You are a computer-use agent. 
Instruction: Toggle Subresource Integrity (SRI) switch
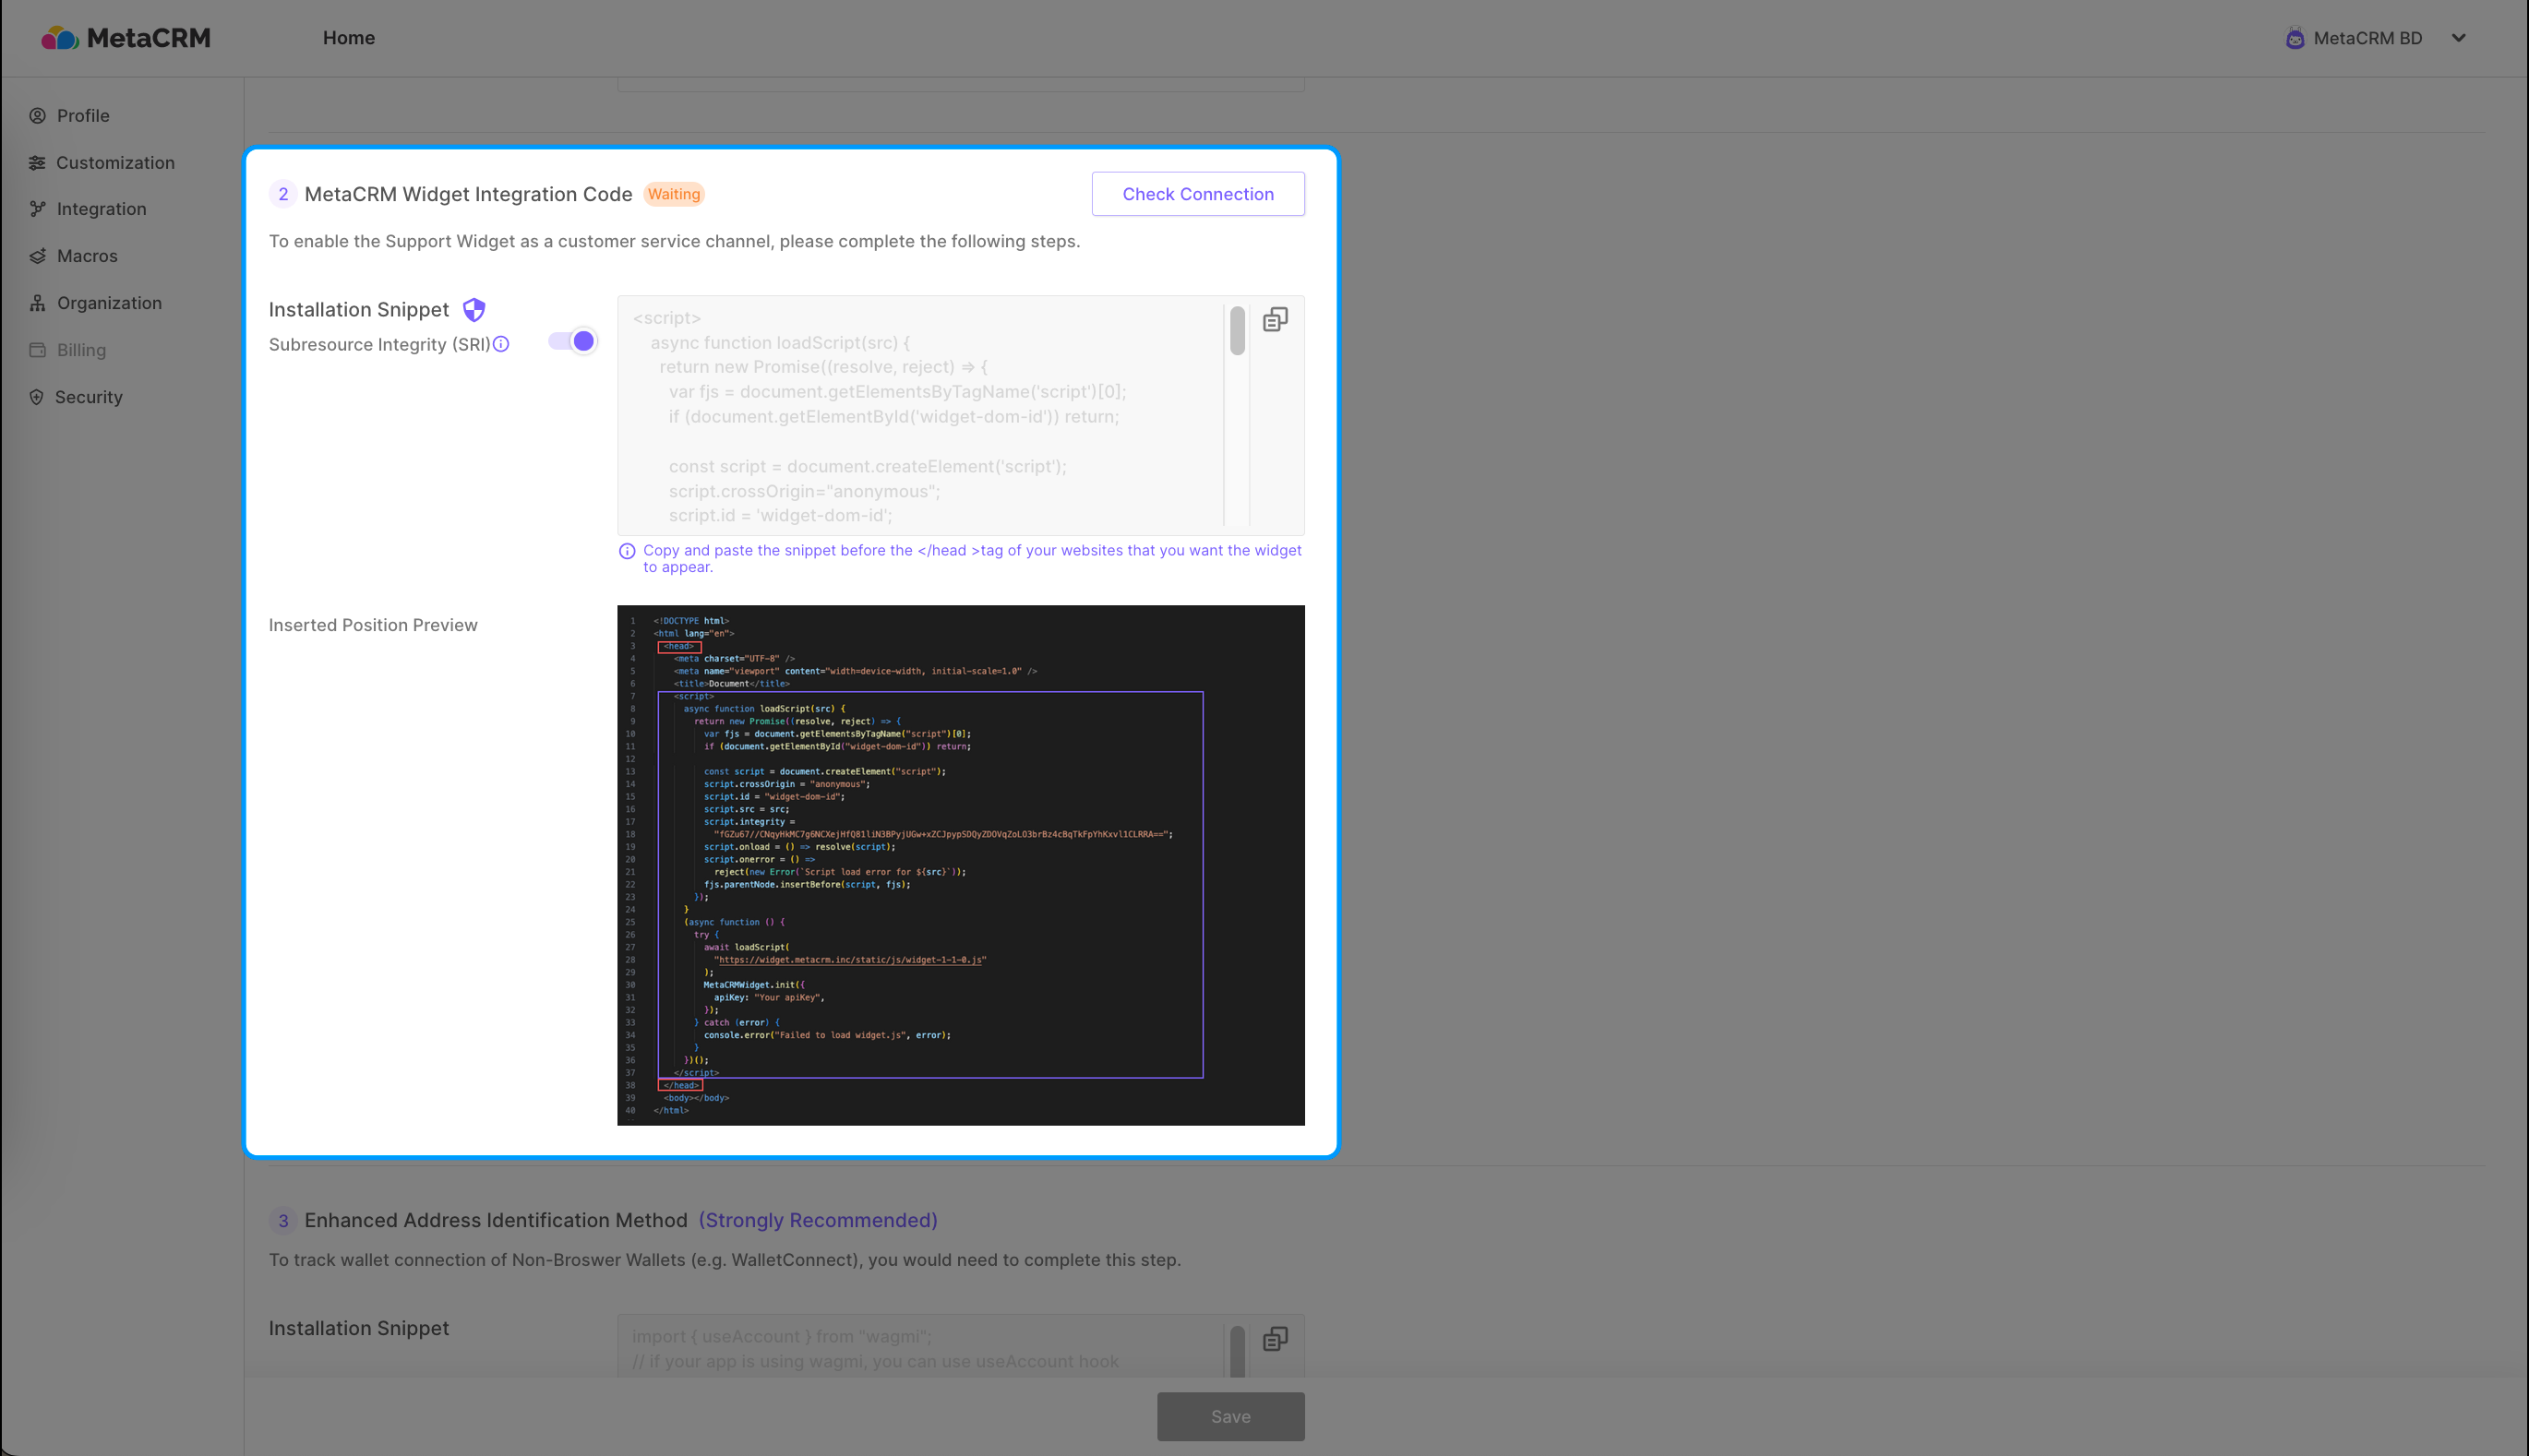(573, 340)
